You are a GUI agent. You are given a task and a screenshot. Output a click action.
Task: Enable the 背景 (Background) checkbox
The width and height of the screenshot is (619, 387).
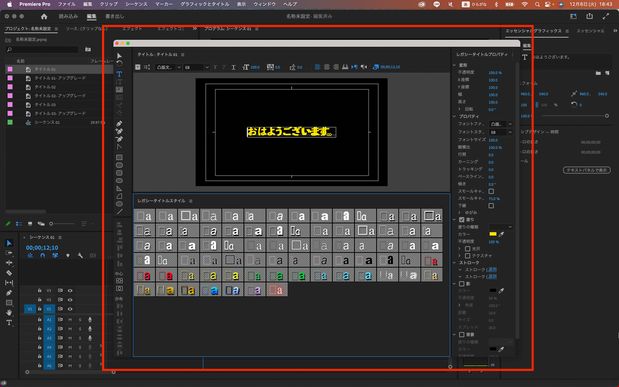pos(461,334)
